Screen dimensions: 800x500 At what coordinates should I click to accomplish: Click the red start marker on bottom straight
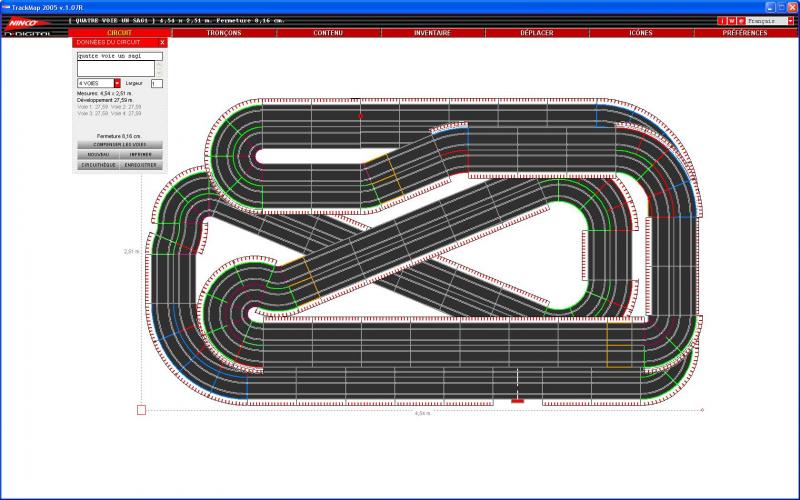click(x=517, y=400)
